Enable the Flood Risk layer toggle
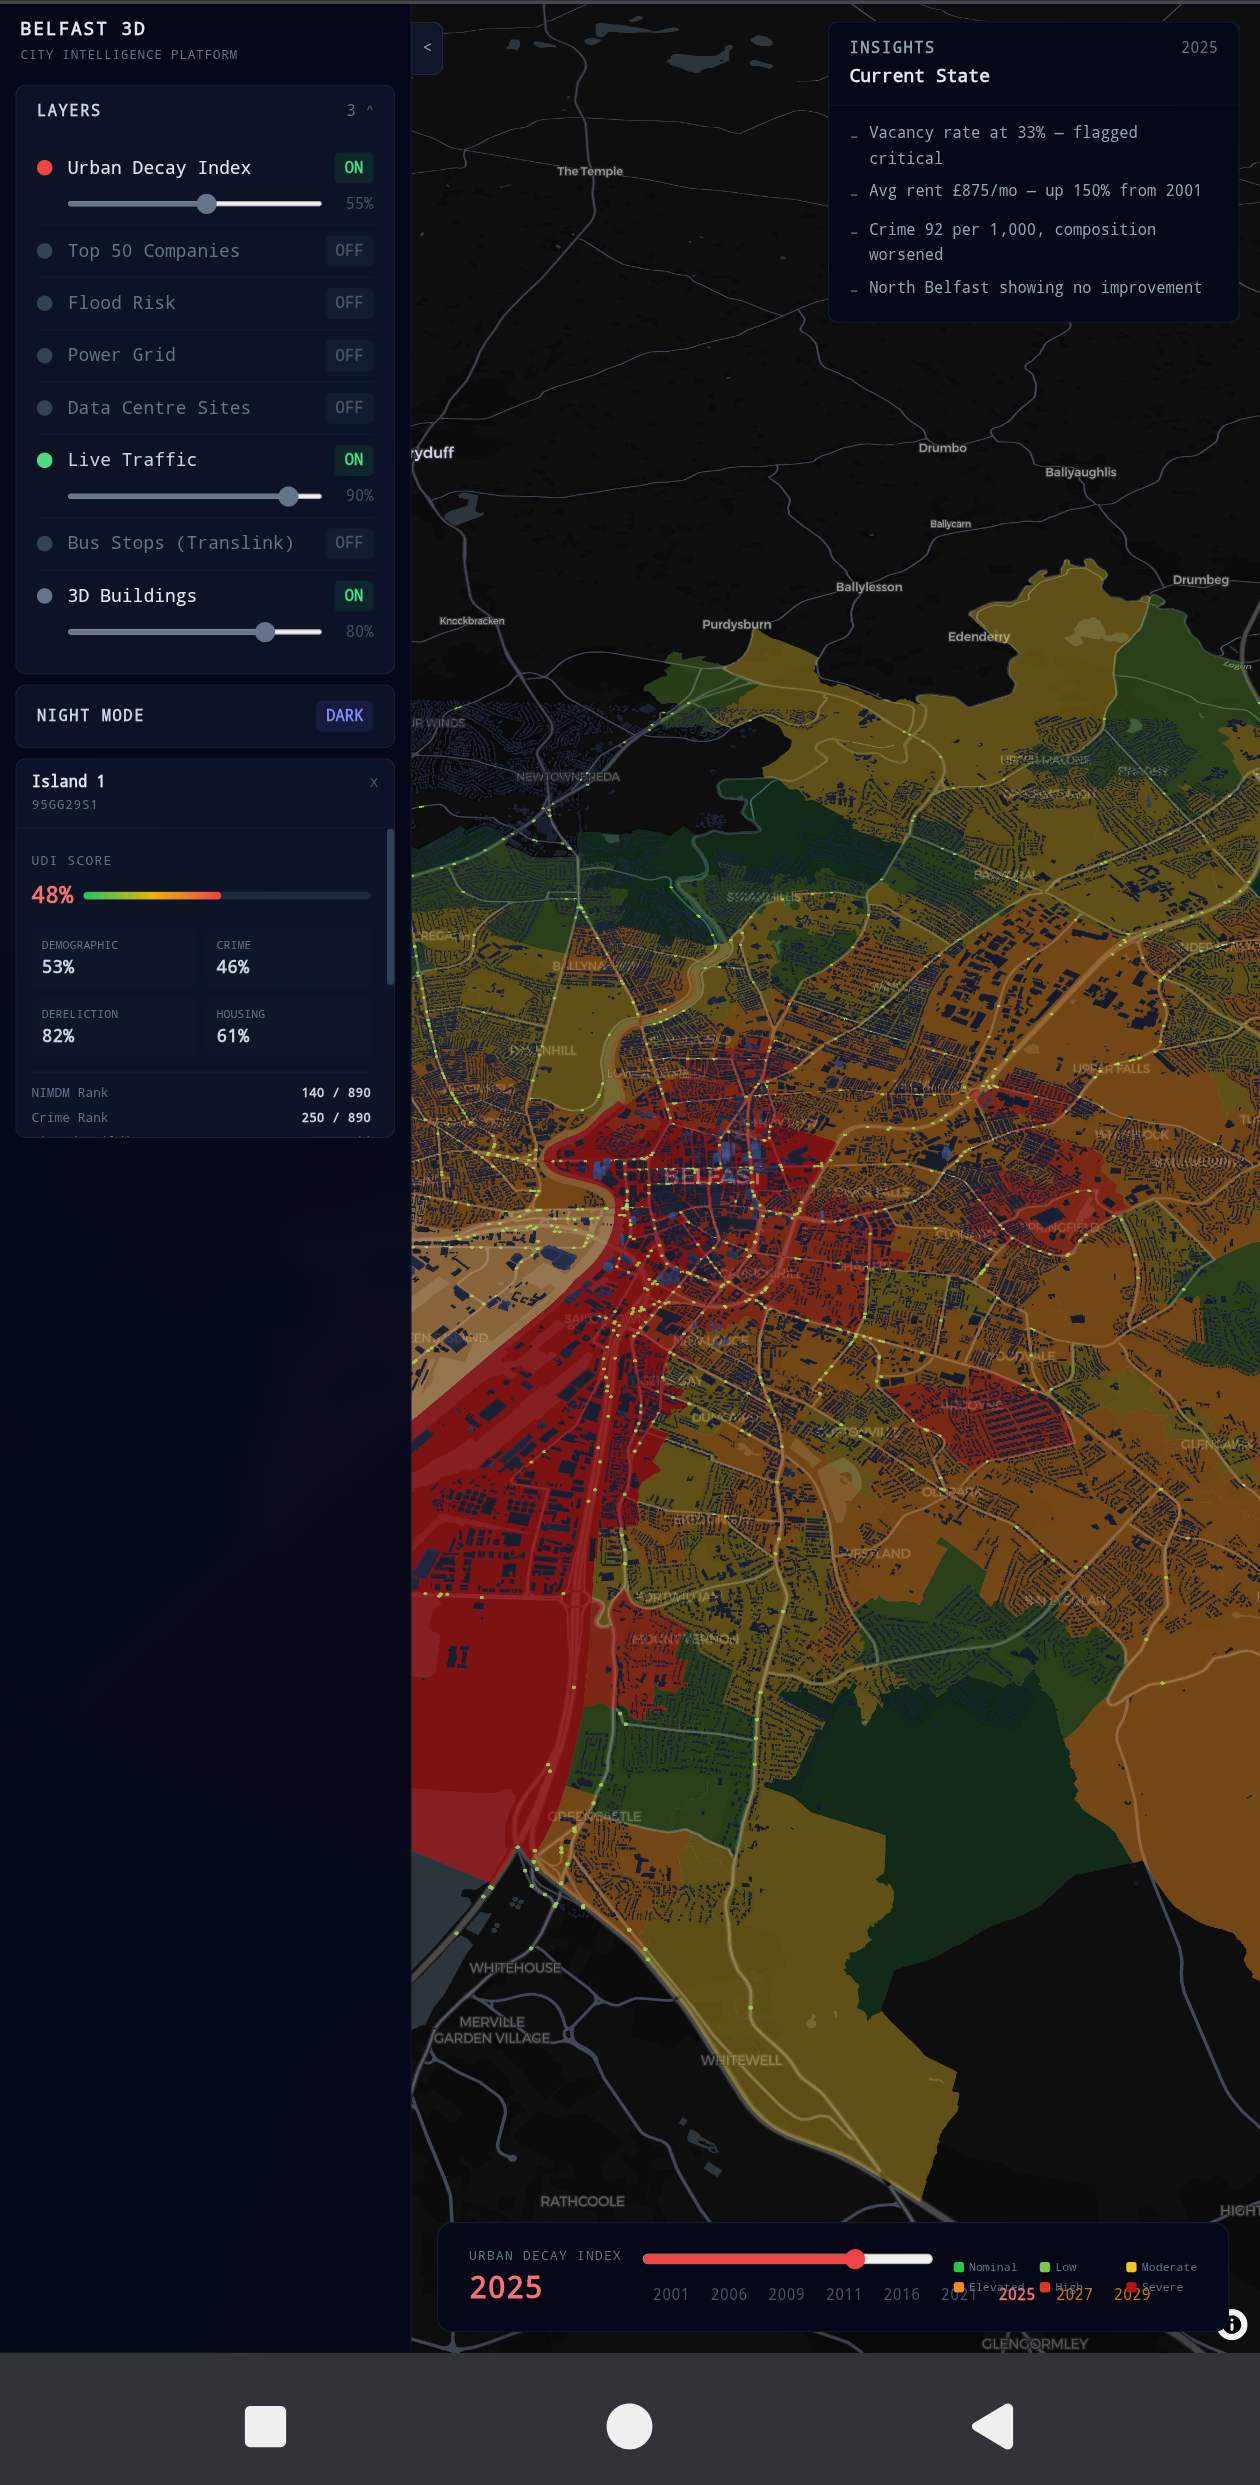The height and width of the screenshot is (2485, 1260). click(x=349, y=303)
